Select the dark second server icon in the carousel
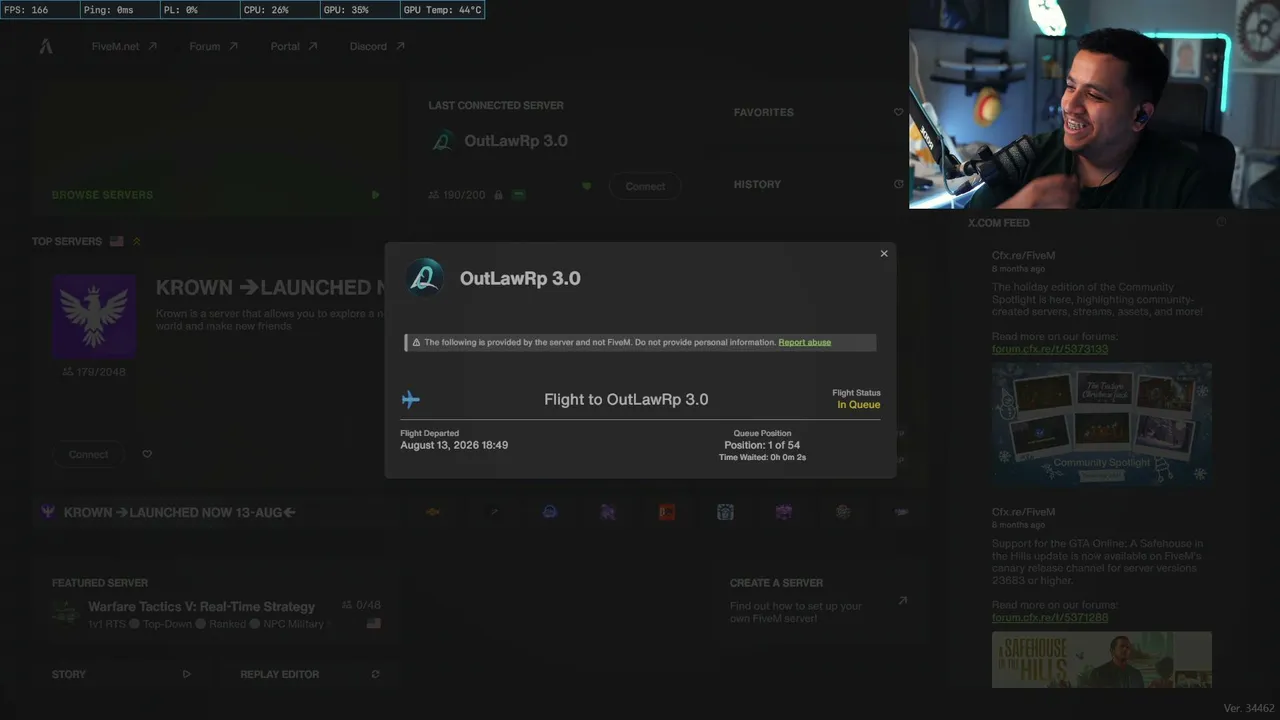1280x720 pixels. click(492, 512)
